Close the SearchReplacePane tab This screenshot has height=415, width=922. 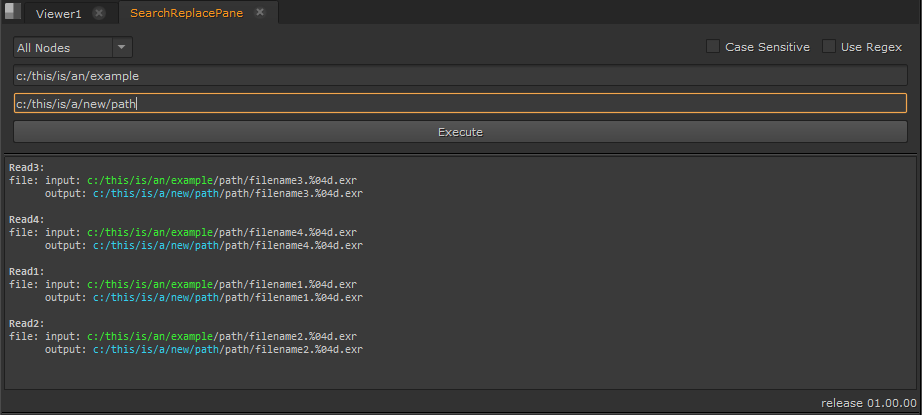click(260, 12)
